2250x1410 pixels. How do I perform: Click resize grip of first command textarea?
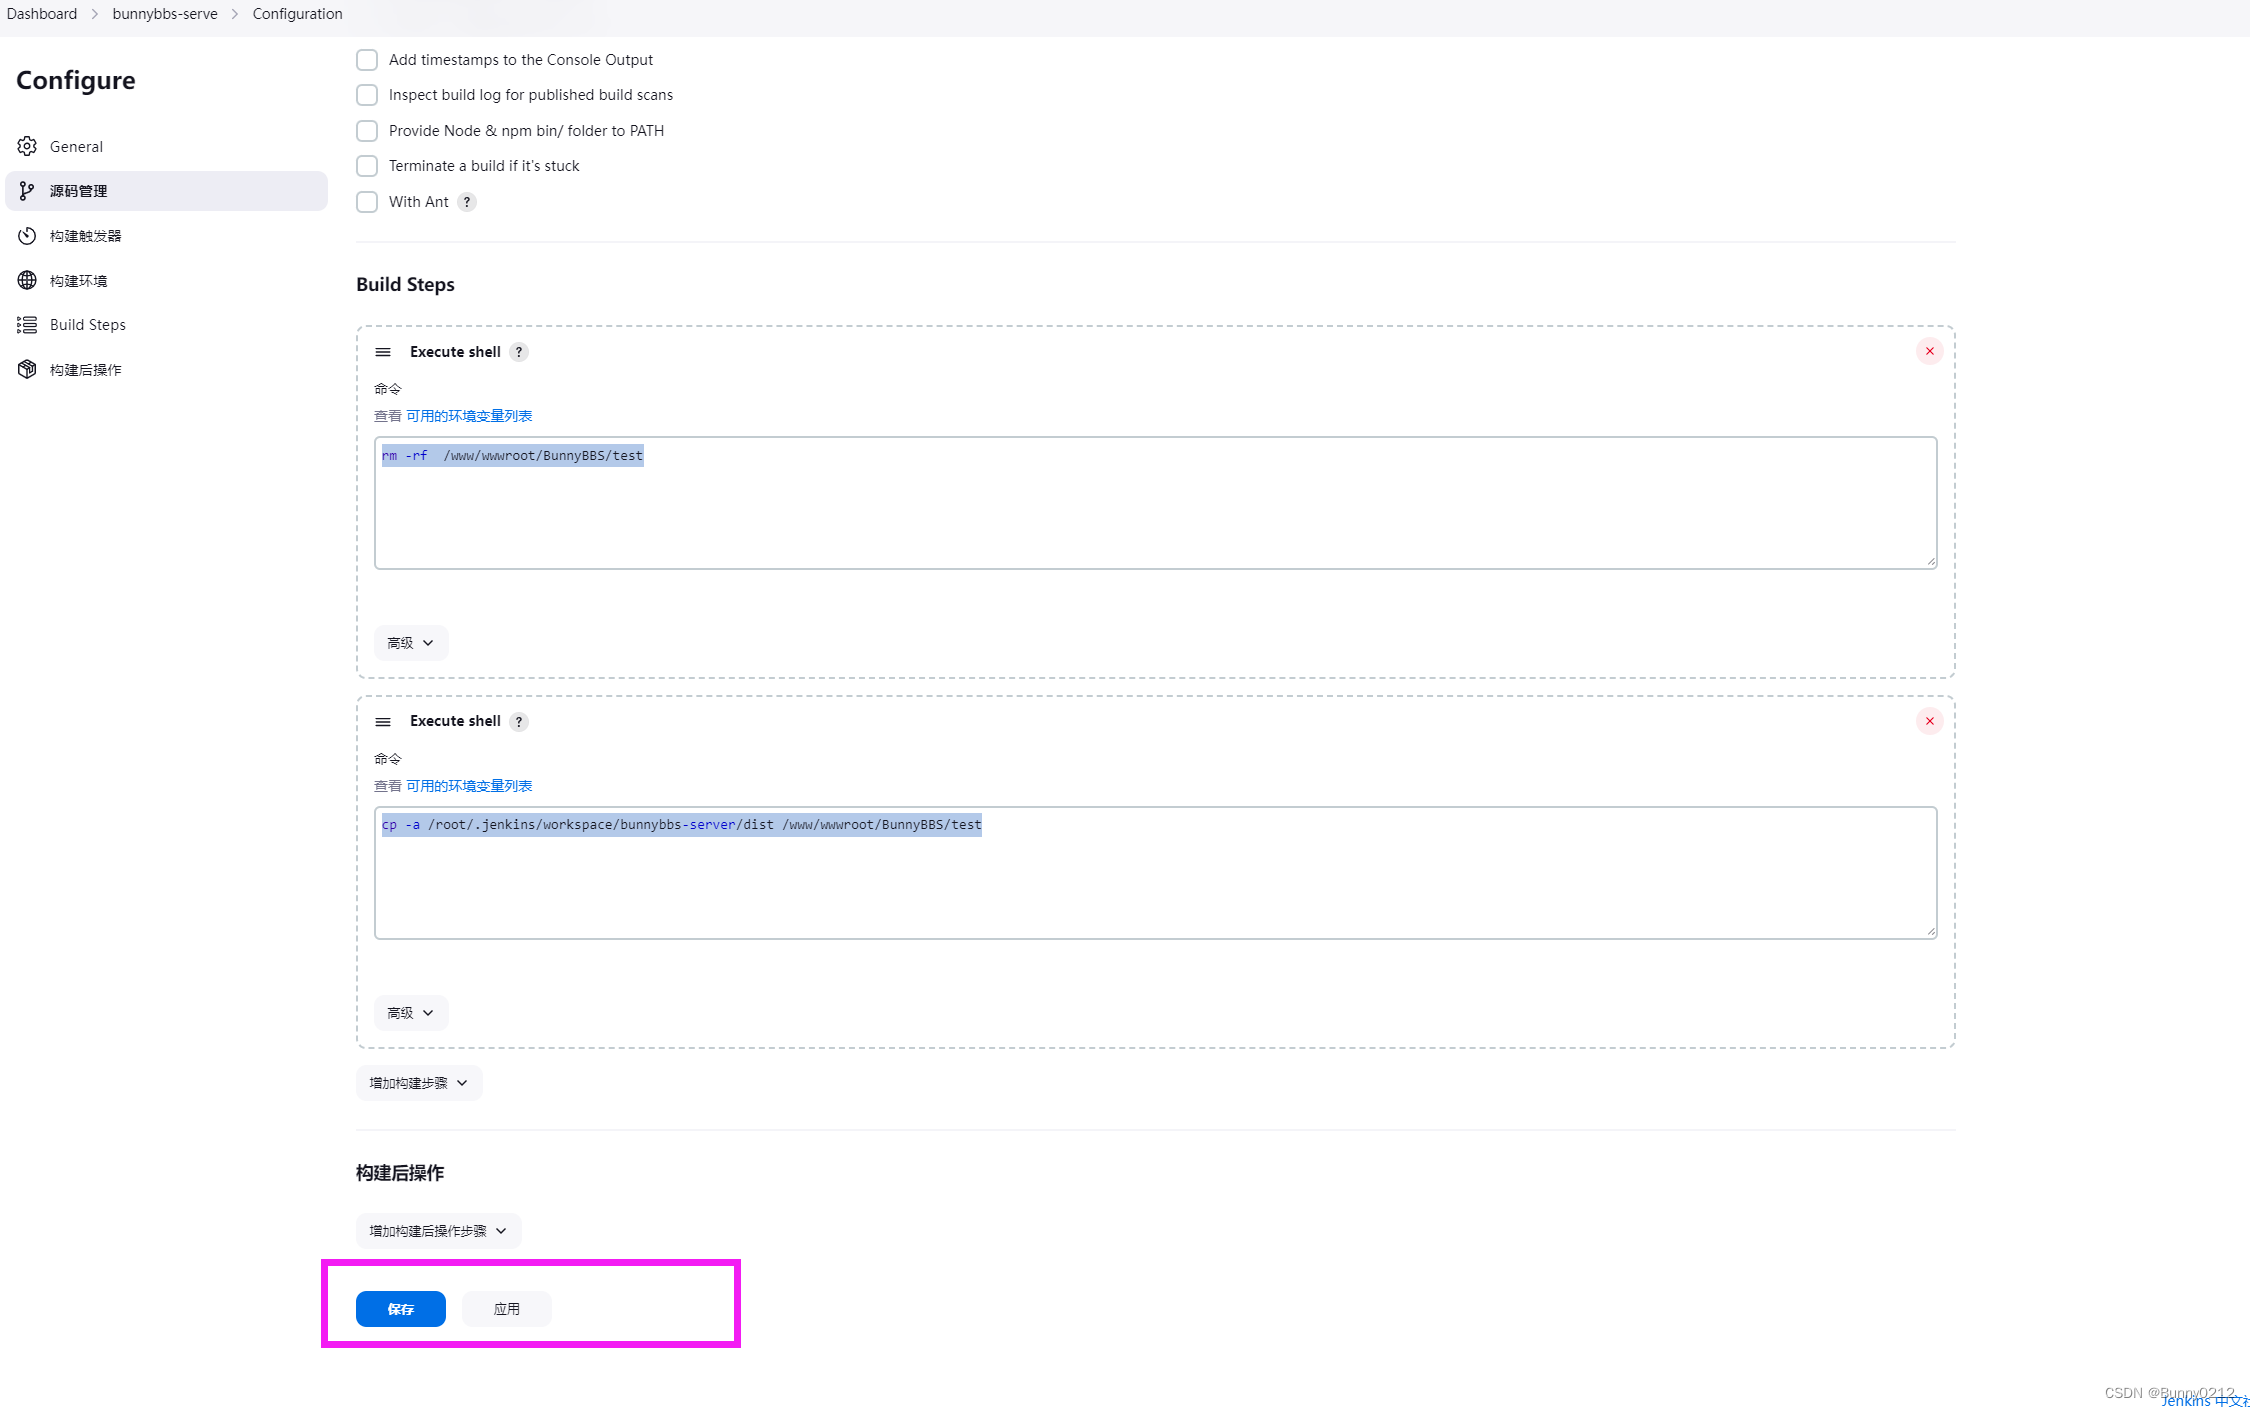click(x=1931, y=562)
